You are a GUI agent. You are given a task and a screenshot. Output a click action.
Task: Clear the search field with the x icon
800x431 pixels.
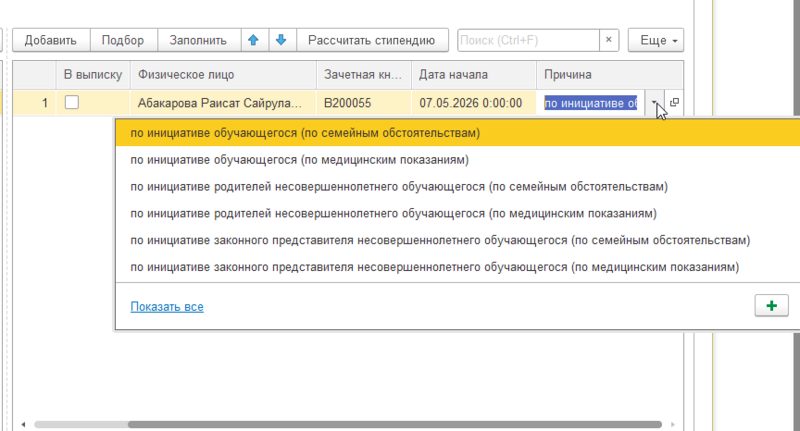click(609, 40)
